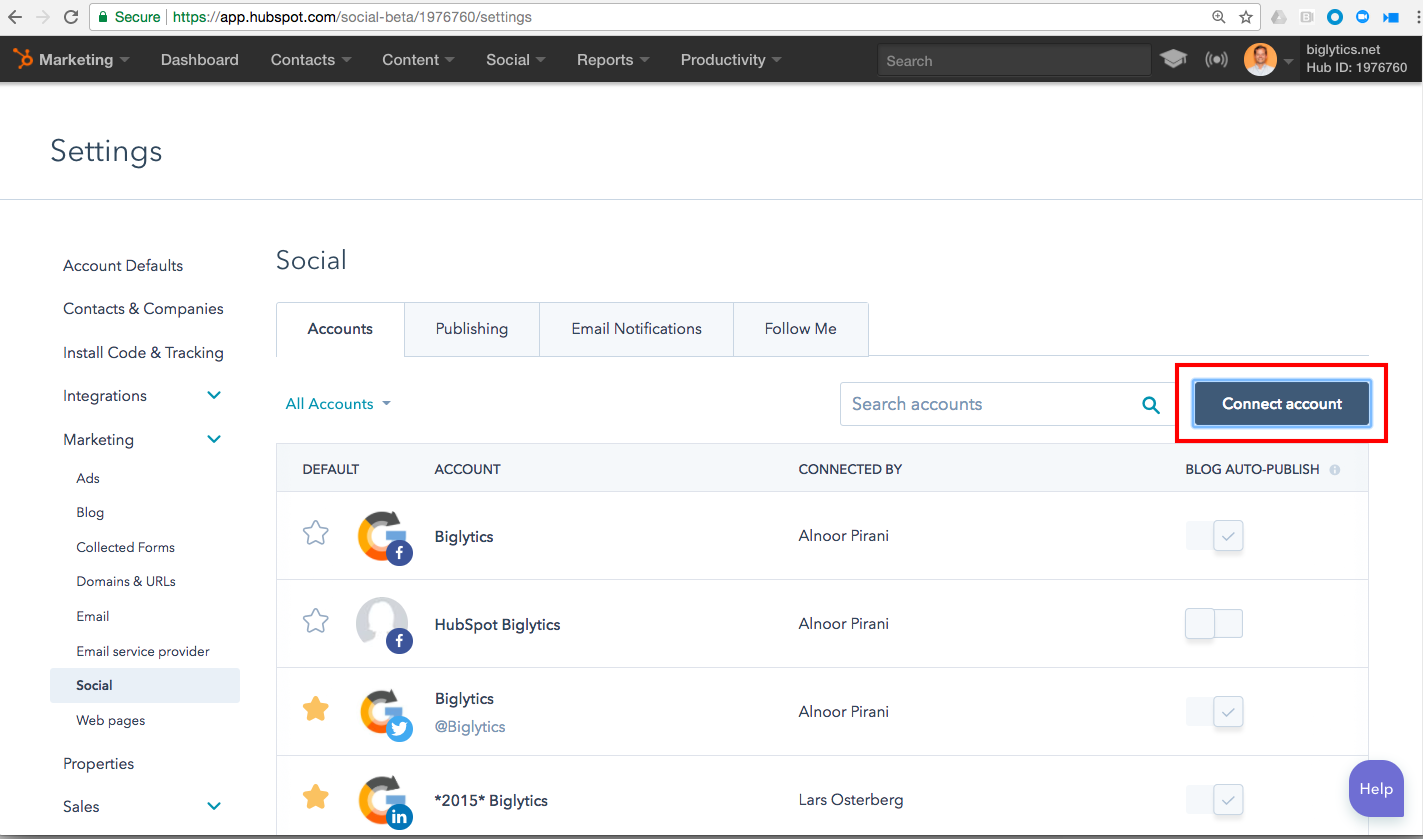Open the Marketing hub dropdown

point(84,60)
